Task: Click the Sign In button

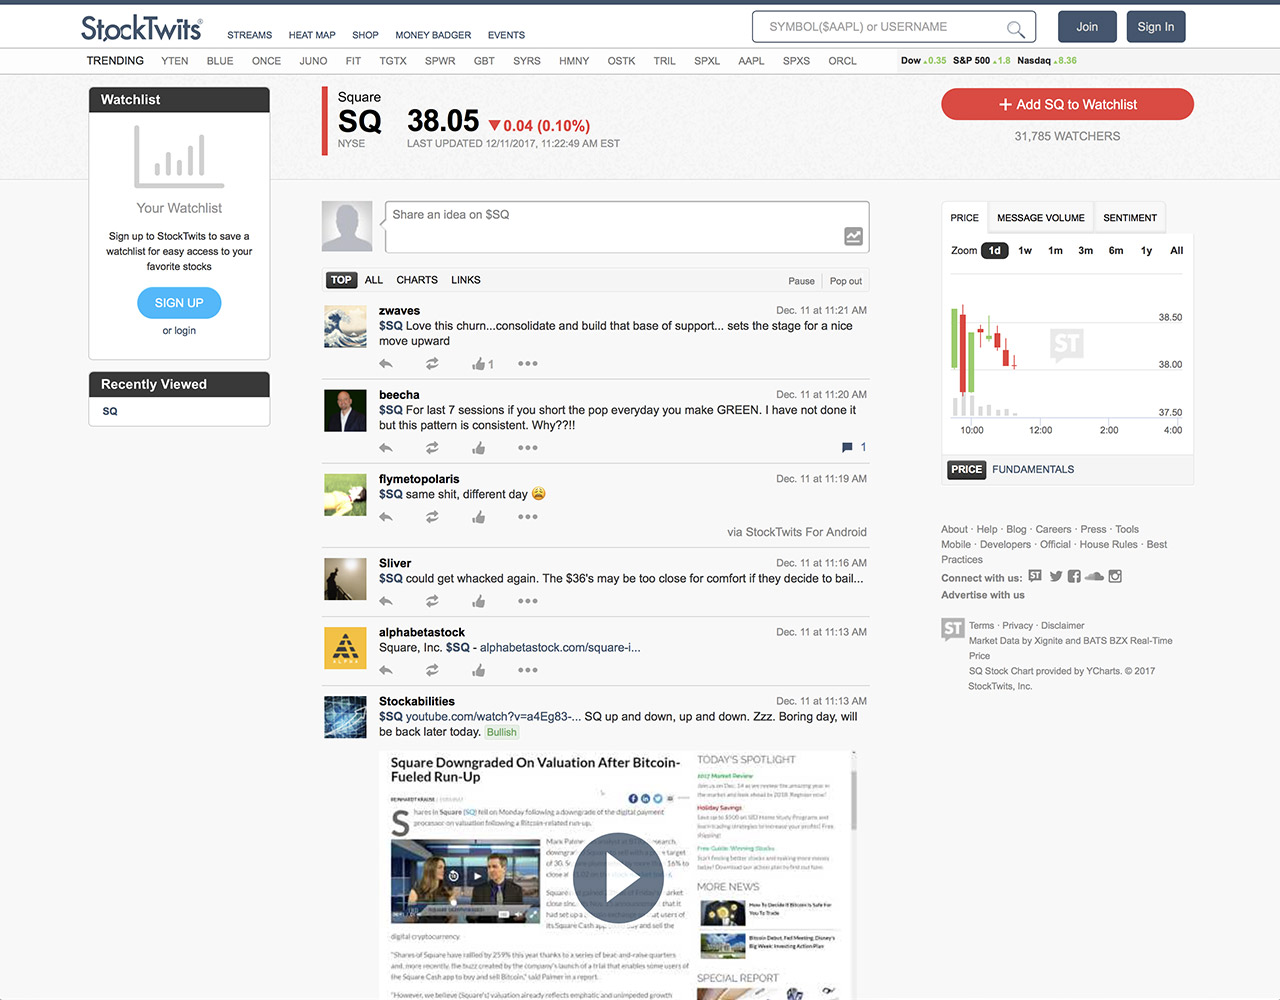Action: tap(1155, 27)
